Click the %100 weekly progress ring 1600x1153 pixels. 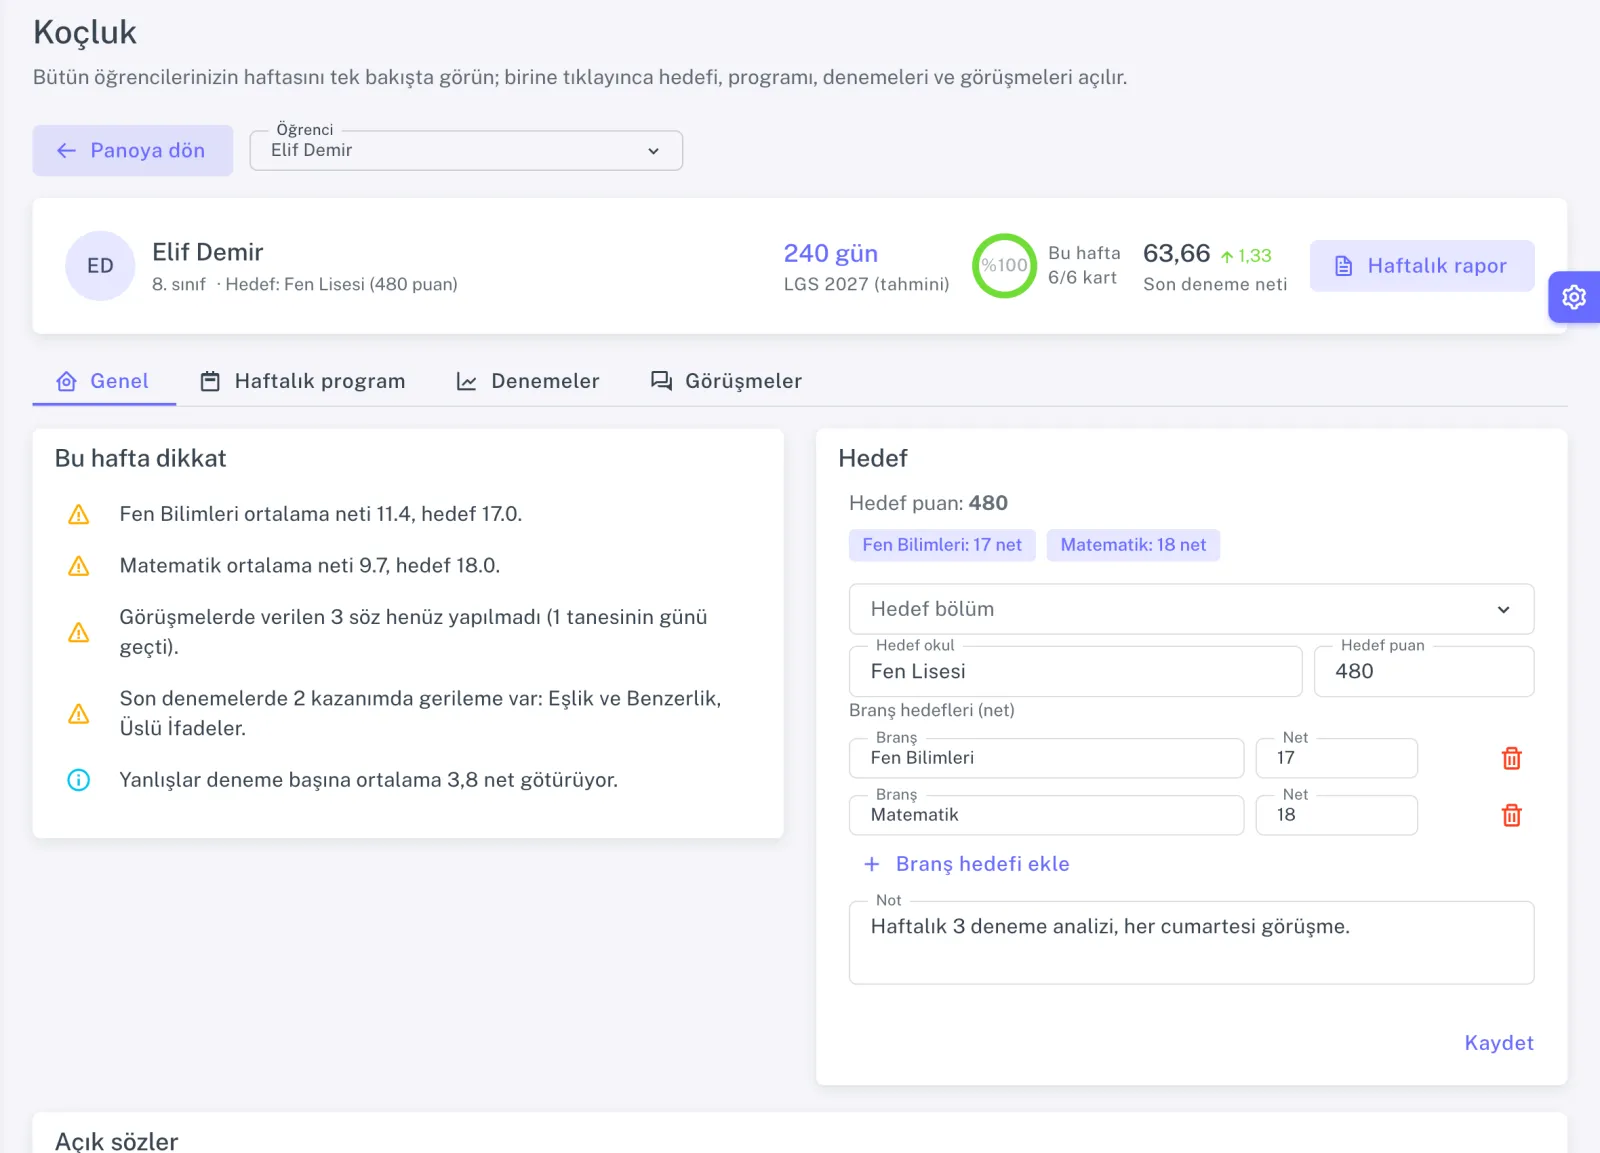coord(1004,266)
